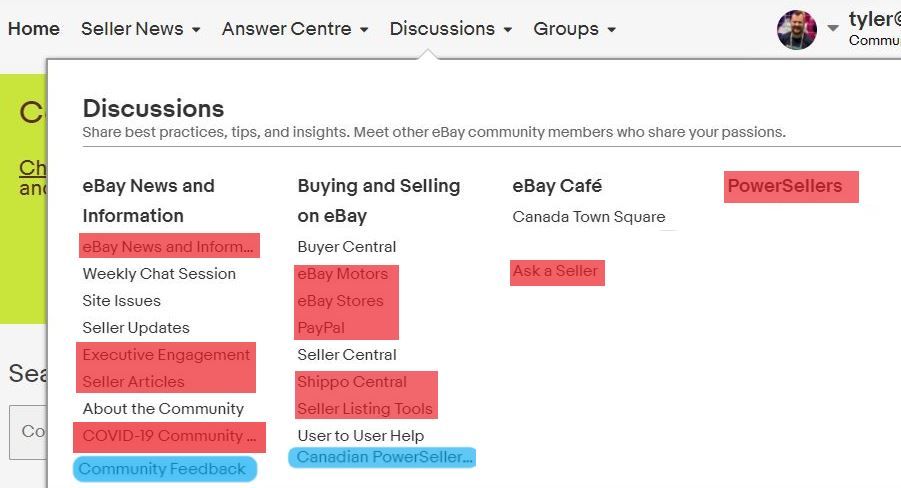Open About the Community page
Image resolution: width=901 pixels, height=488 pixels.
163,409
